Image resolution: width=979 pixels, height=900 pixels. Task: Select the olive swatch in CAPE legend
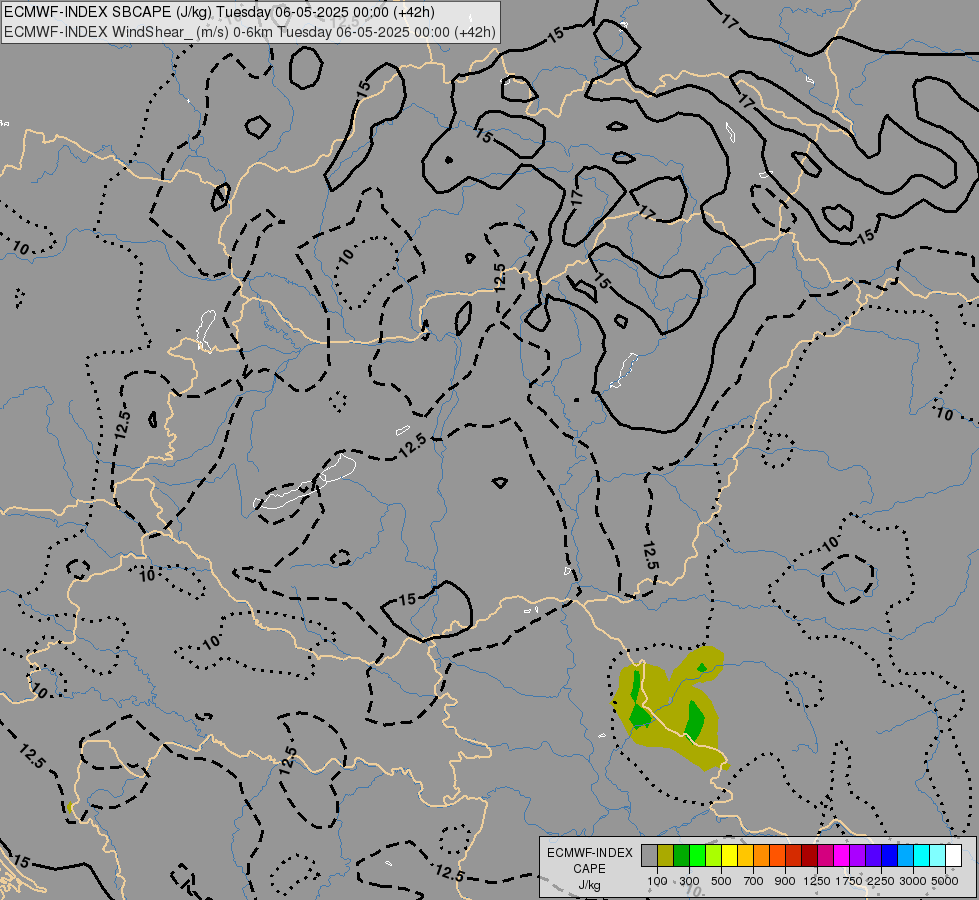click(x=666, y=855)
